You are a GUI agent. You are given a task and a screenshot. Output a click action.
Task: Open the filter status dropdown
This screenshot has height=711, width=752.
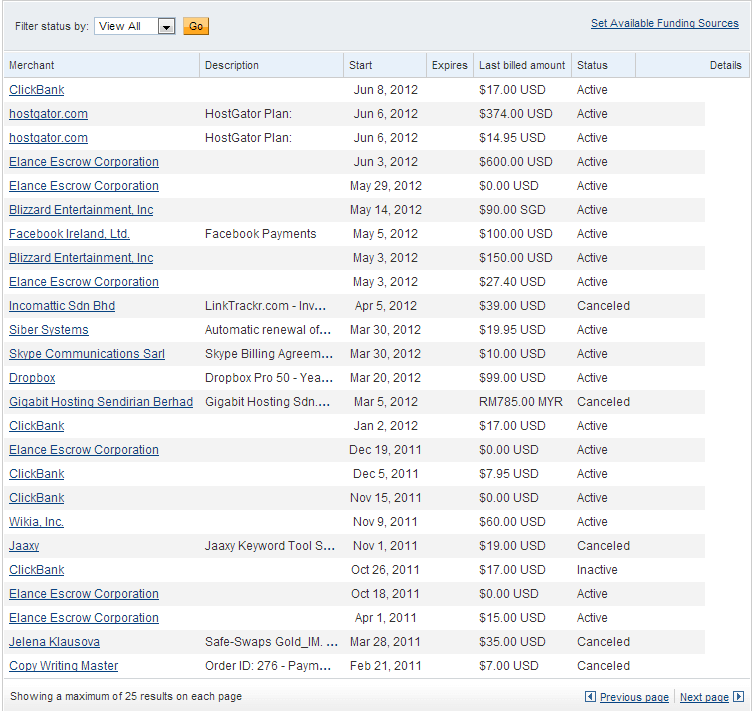166,26
